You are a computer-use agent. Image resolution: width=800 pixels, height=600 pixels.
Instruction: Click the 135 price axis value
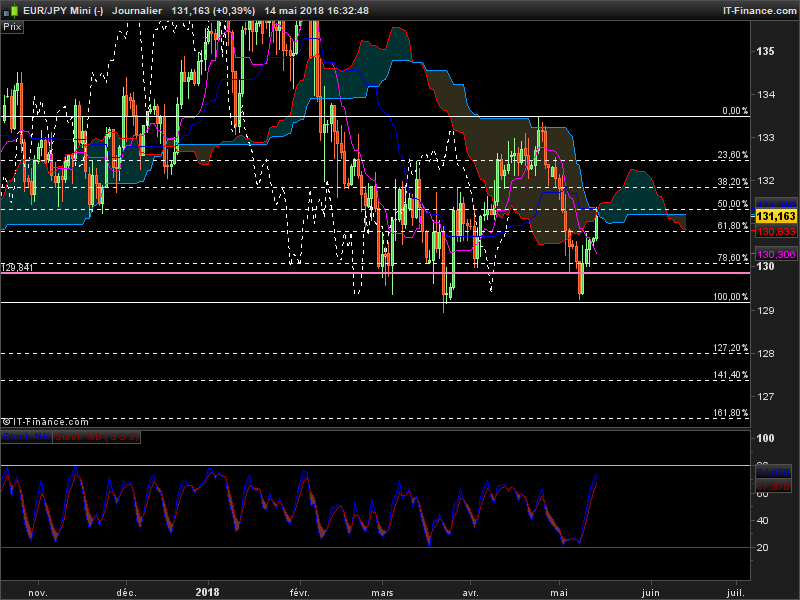765,52
